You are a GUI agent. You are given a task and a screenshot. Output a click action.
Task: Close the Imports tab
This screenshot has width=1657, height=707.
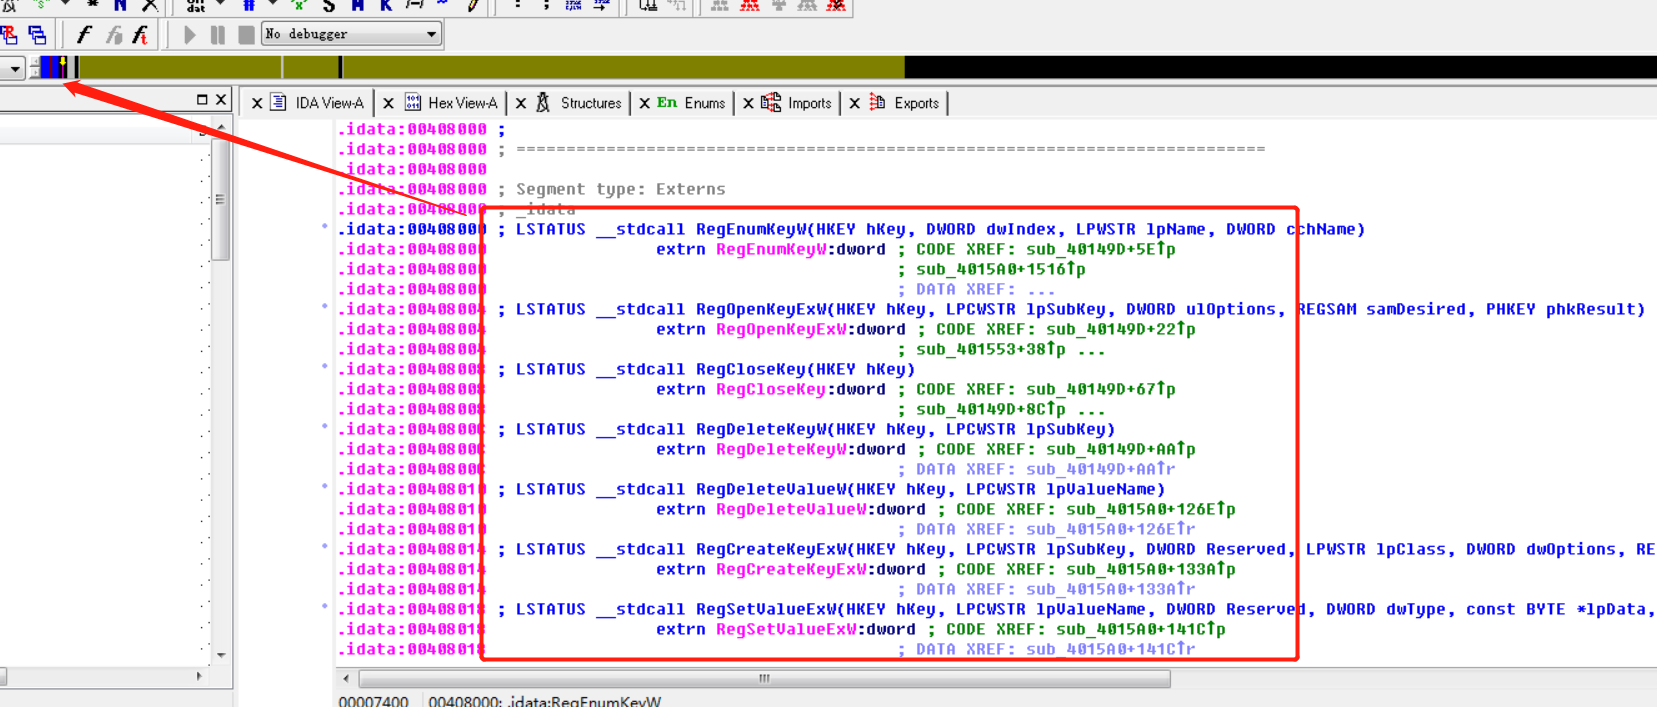[x=748, y=103]
